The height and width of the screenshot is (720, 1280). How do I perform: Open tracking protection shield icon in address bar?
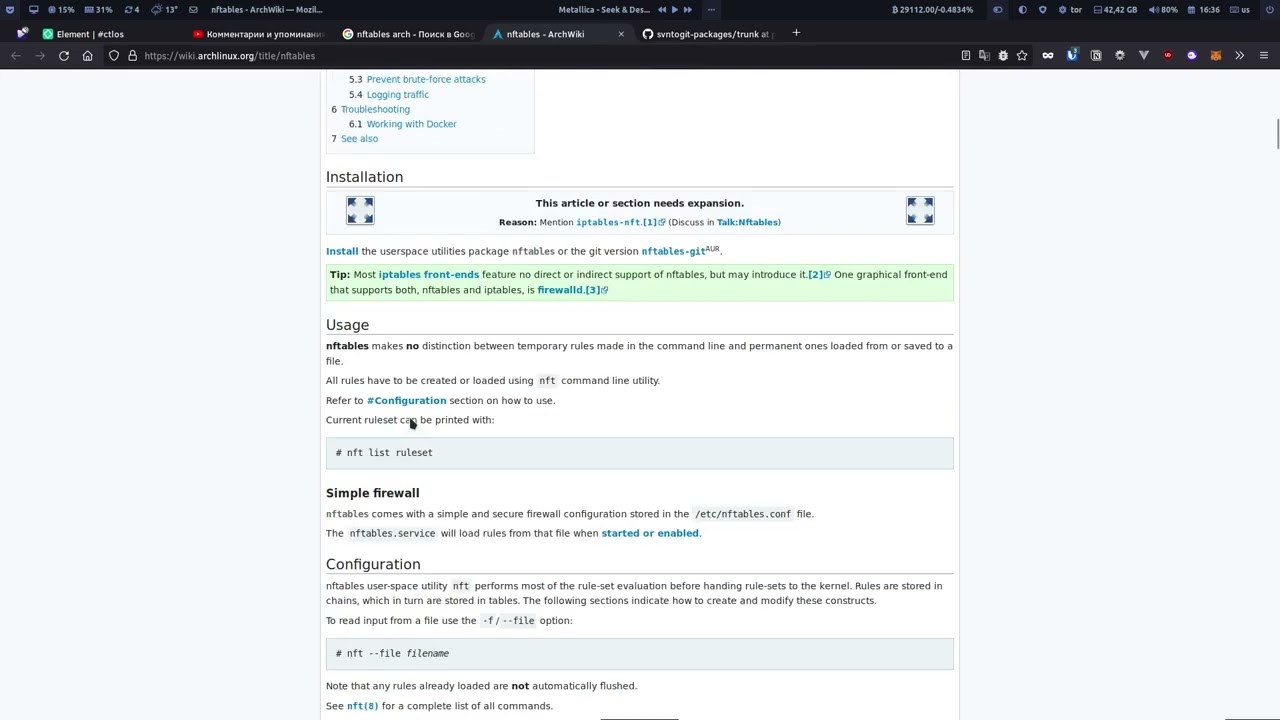tap(114, 56)
